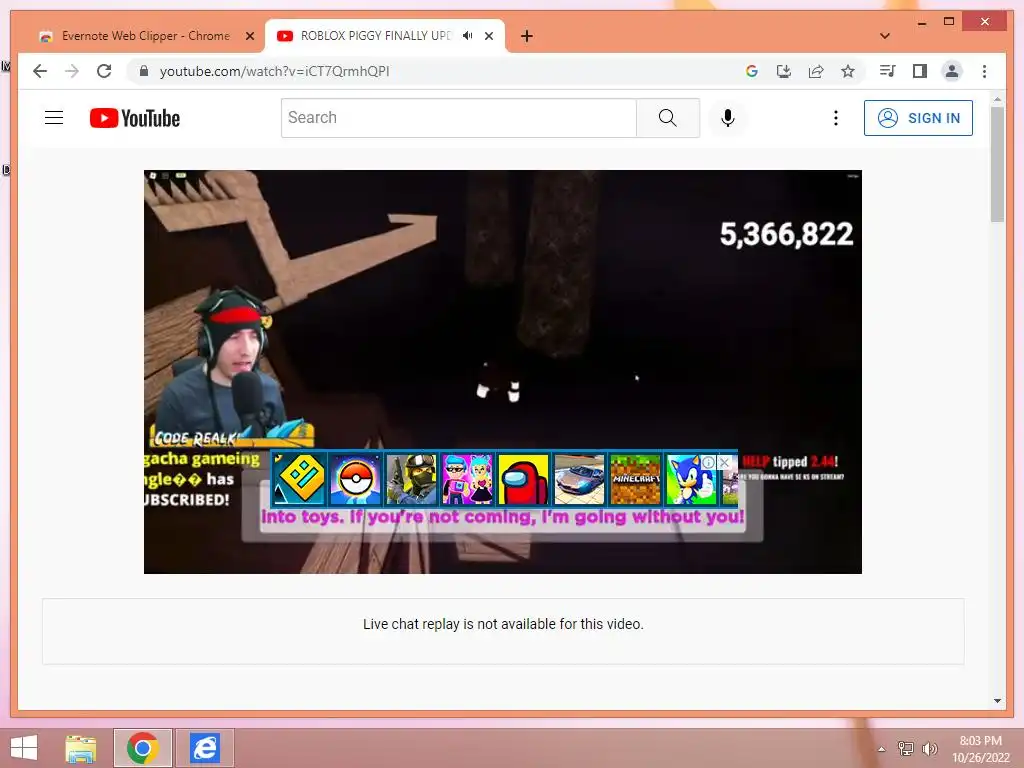Share this page via share icon

(816, 71)
